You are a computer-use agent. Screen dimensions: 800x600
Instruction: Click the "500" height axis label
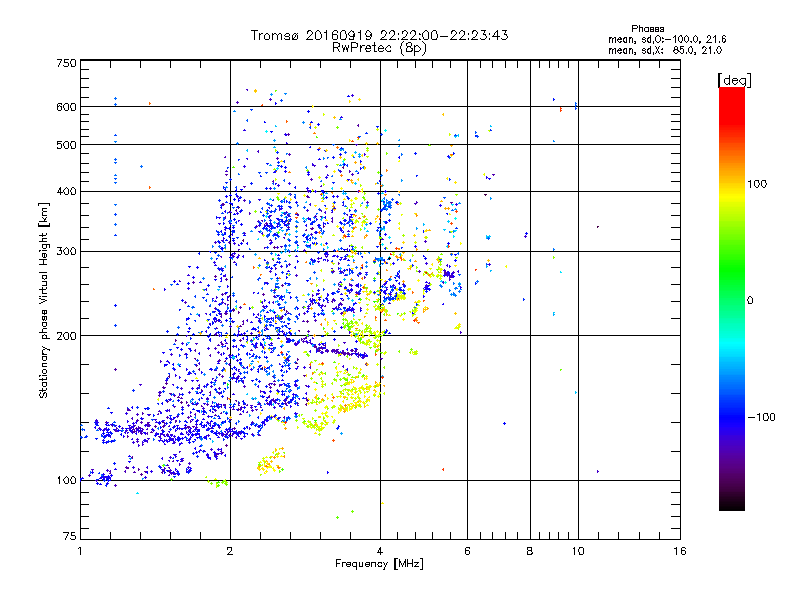[66, 145]
